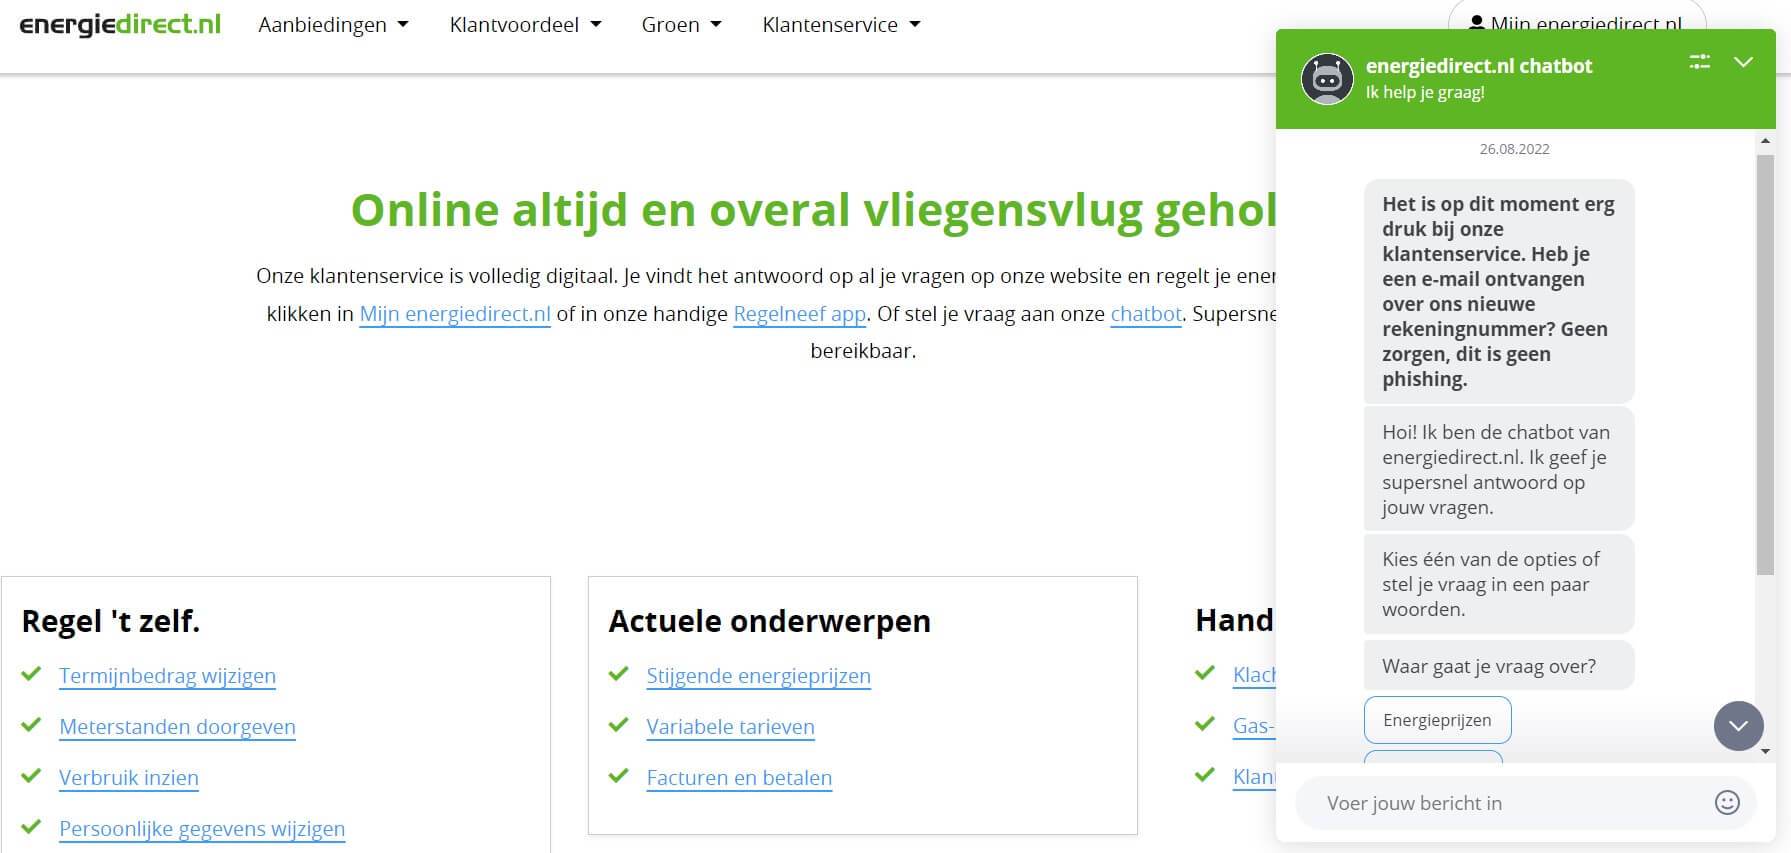Go to Facturen en betalen

tap(739, 778)
